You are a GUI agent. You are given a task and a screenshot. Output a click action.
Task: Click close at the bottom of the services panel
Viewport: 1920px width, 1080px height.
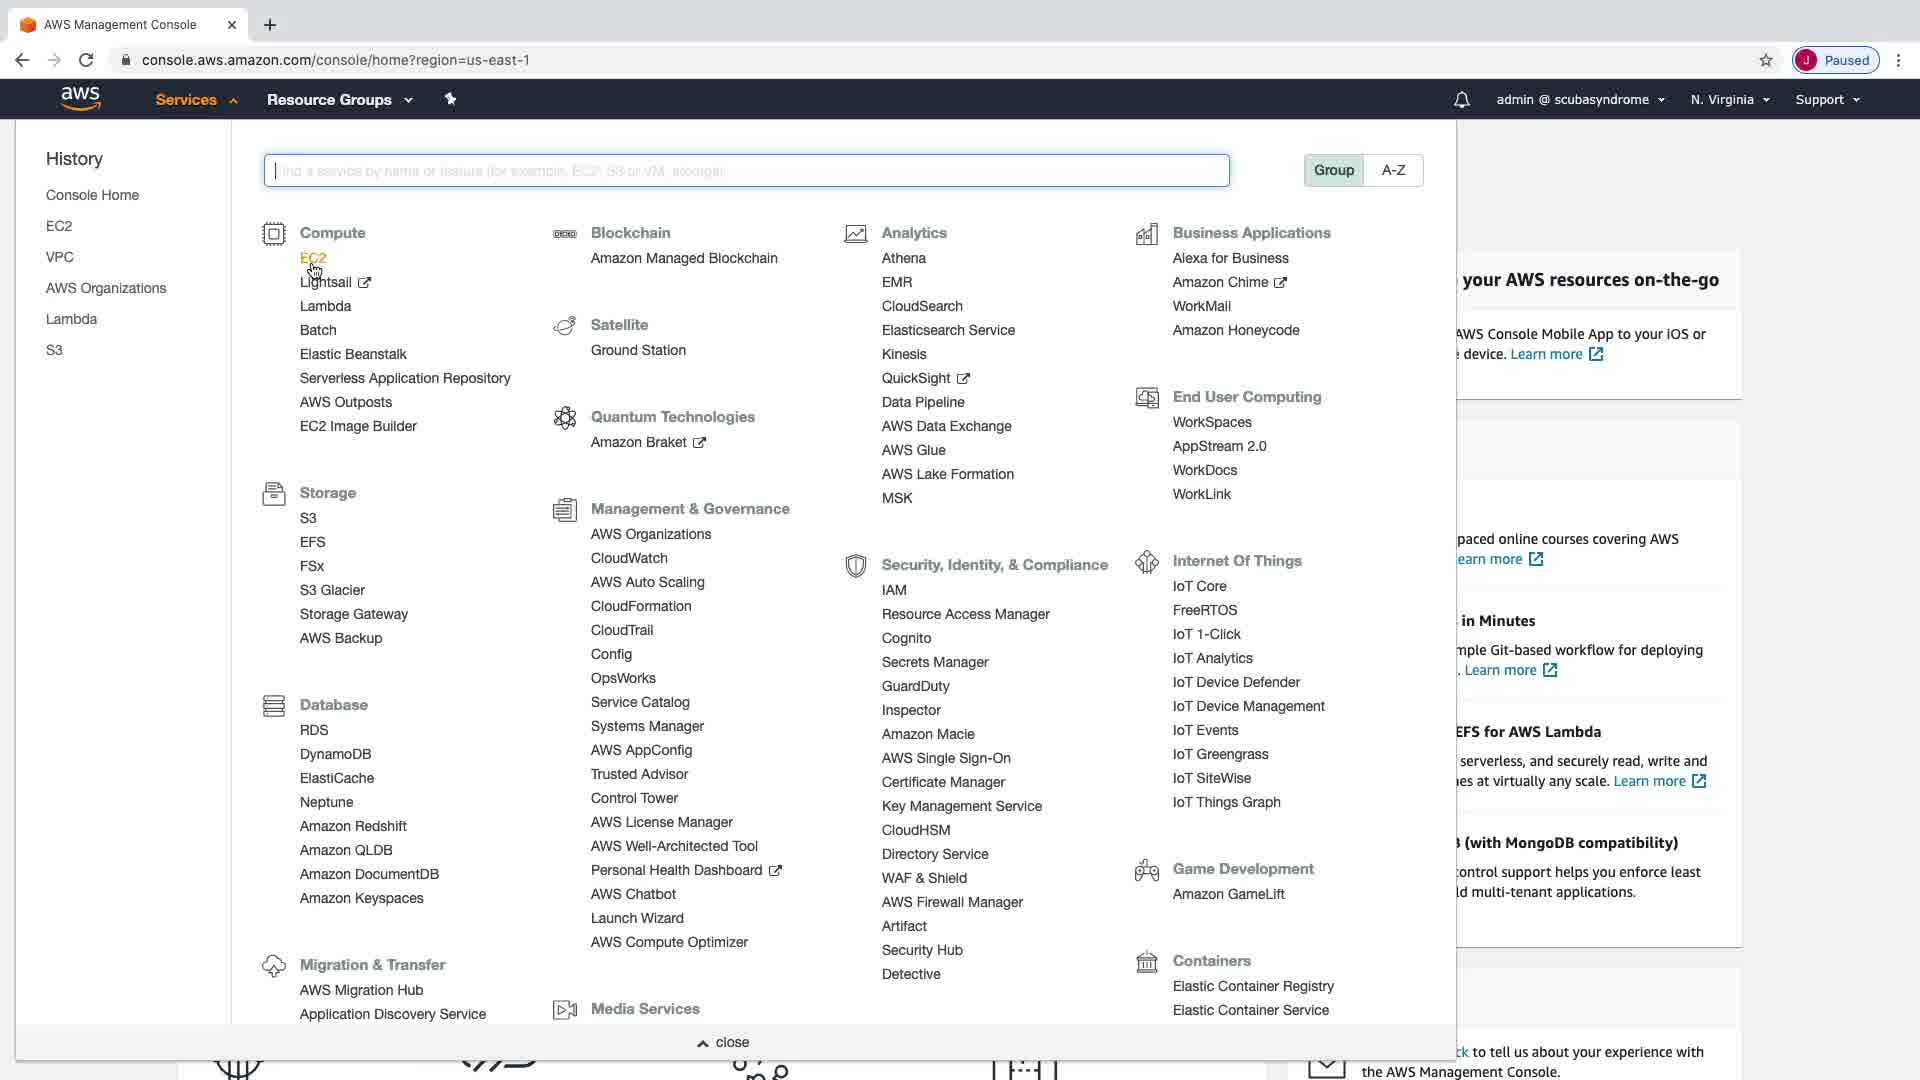click(723, 1042)
